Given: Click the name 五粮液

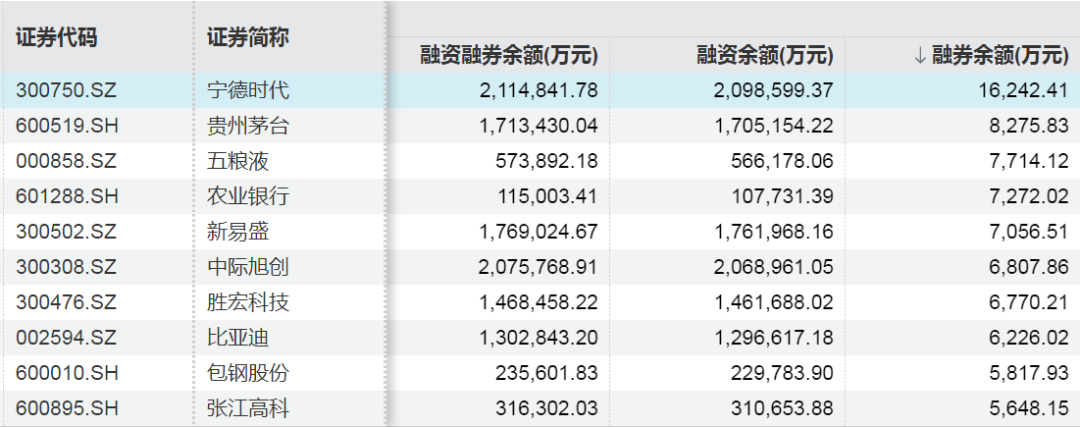Looking at the screenshot, I should click(238, 161).
